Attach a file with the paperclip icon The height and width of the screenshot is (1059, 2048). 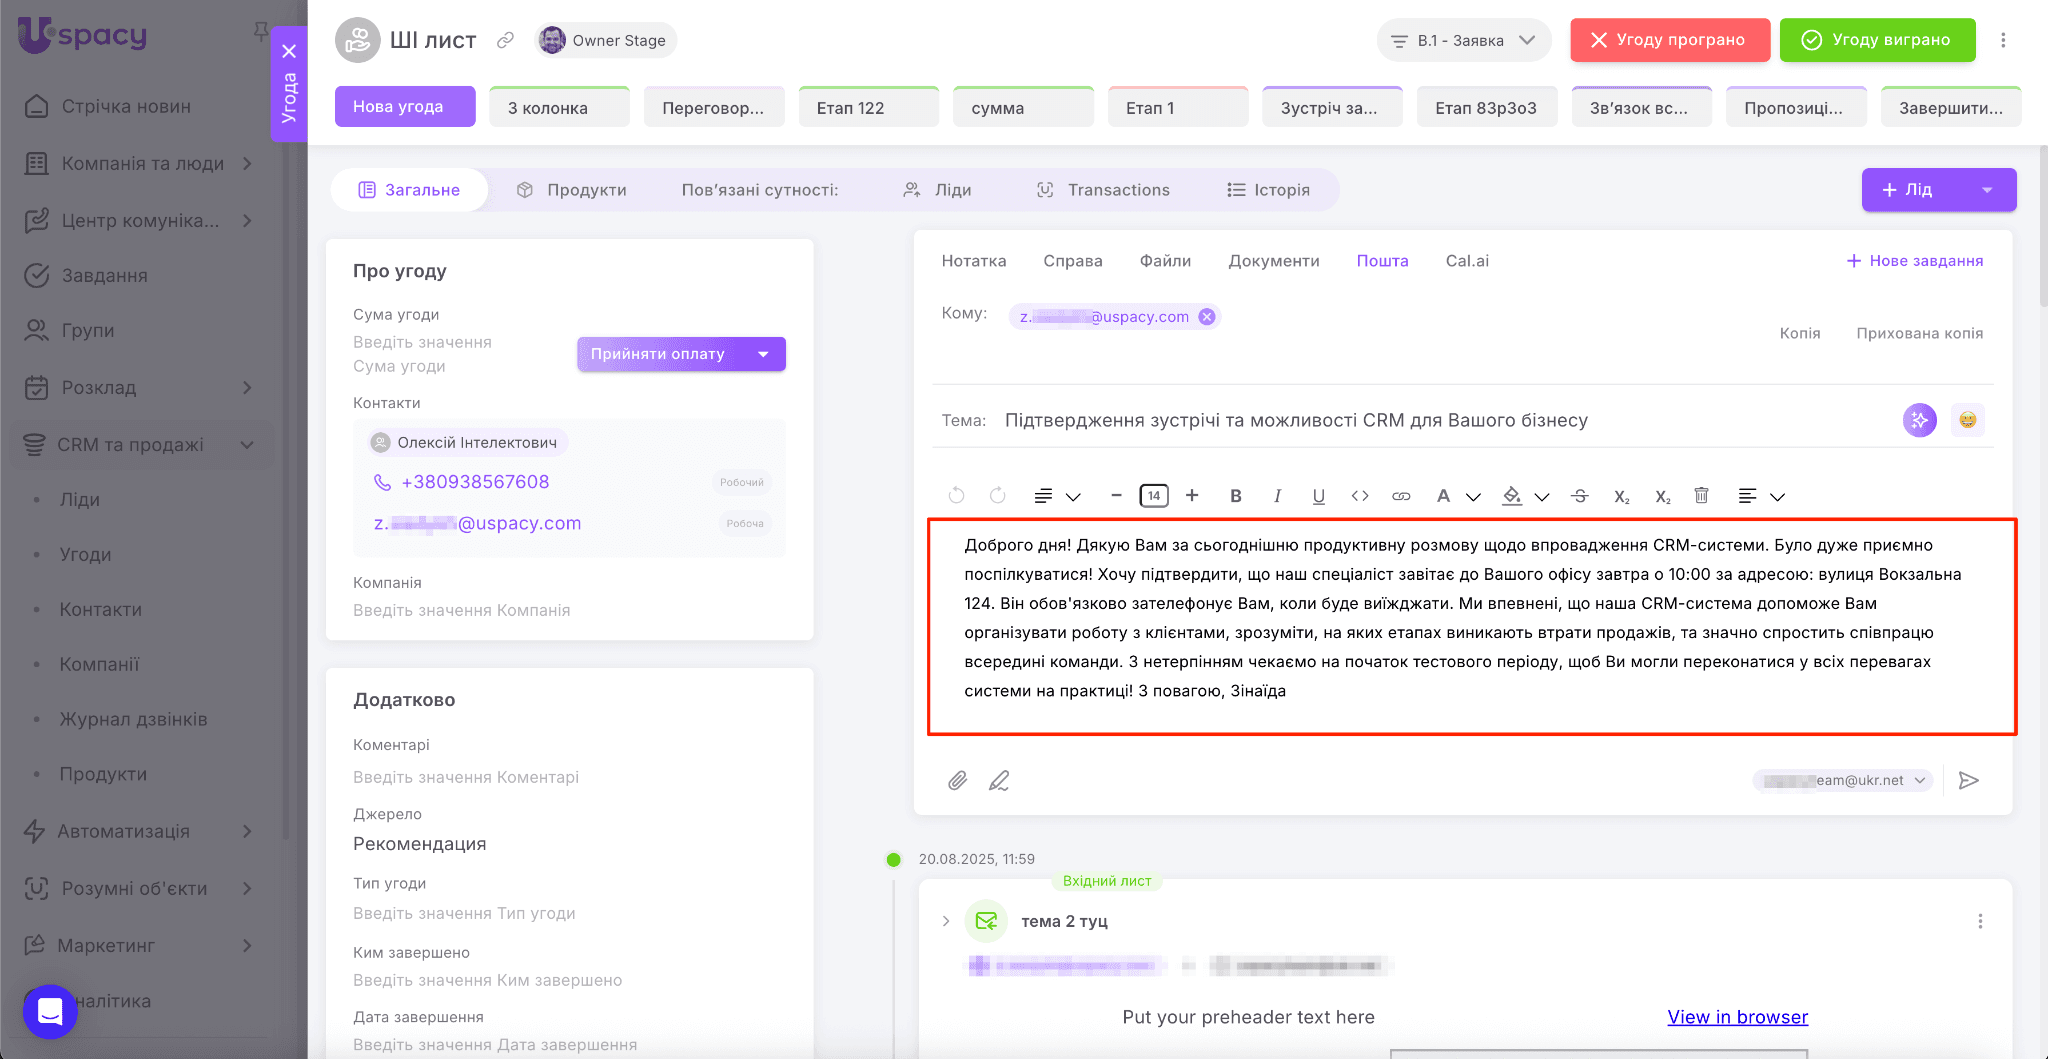957,781
